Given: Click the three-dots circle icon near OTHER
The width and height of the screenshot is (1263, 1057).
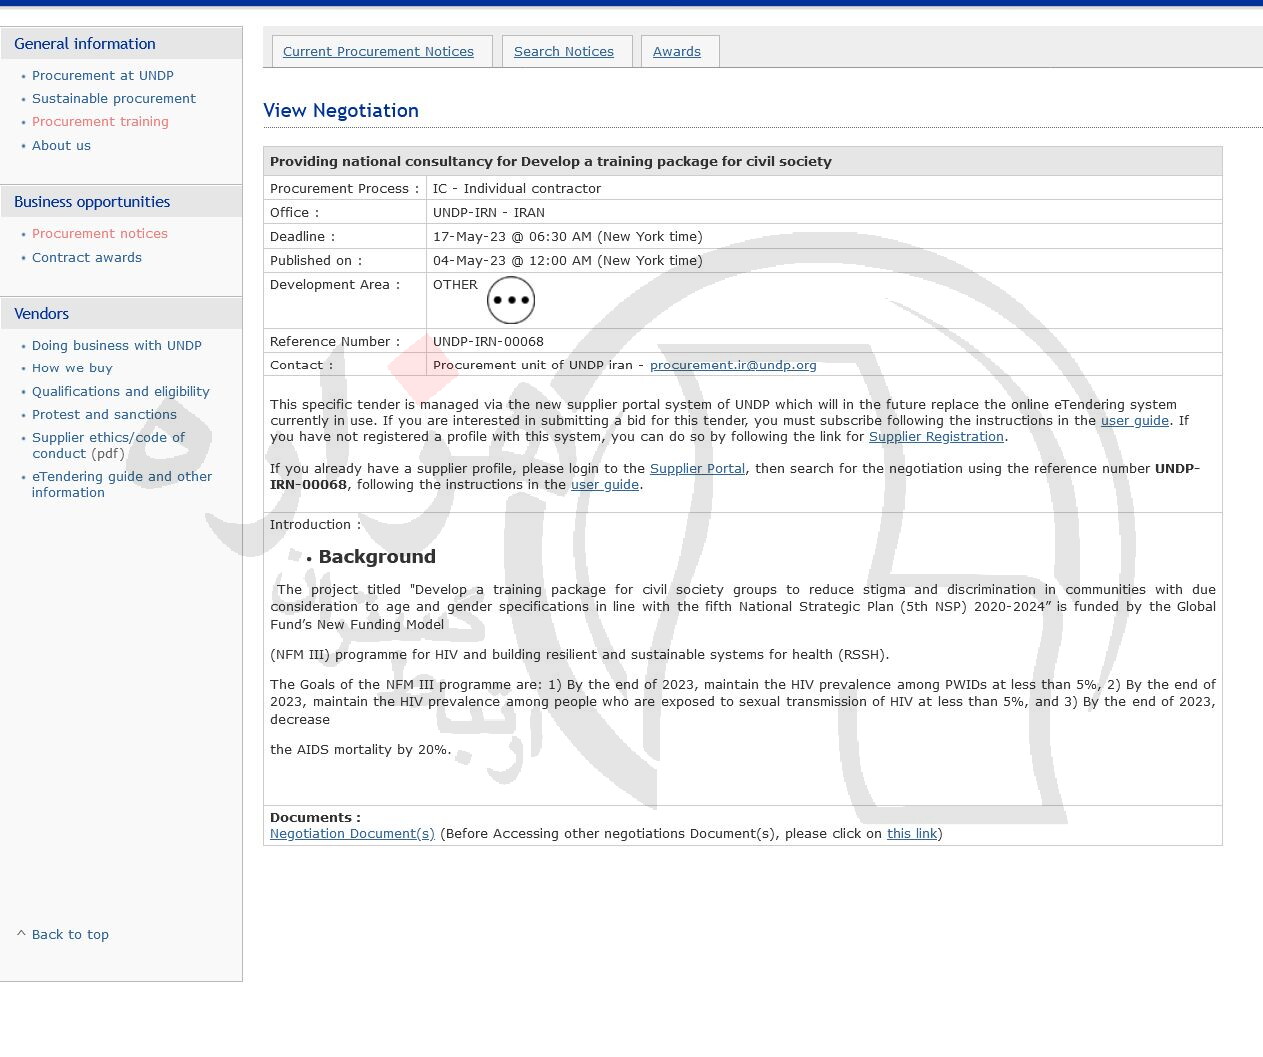Looking at the screenshot, I should tap(510, 300).
